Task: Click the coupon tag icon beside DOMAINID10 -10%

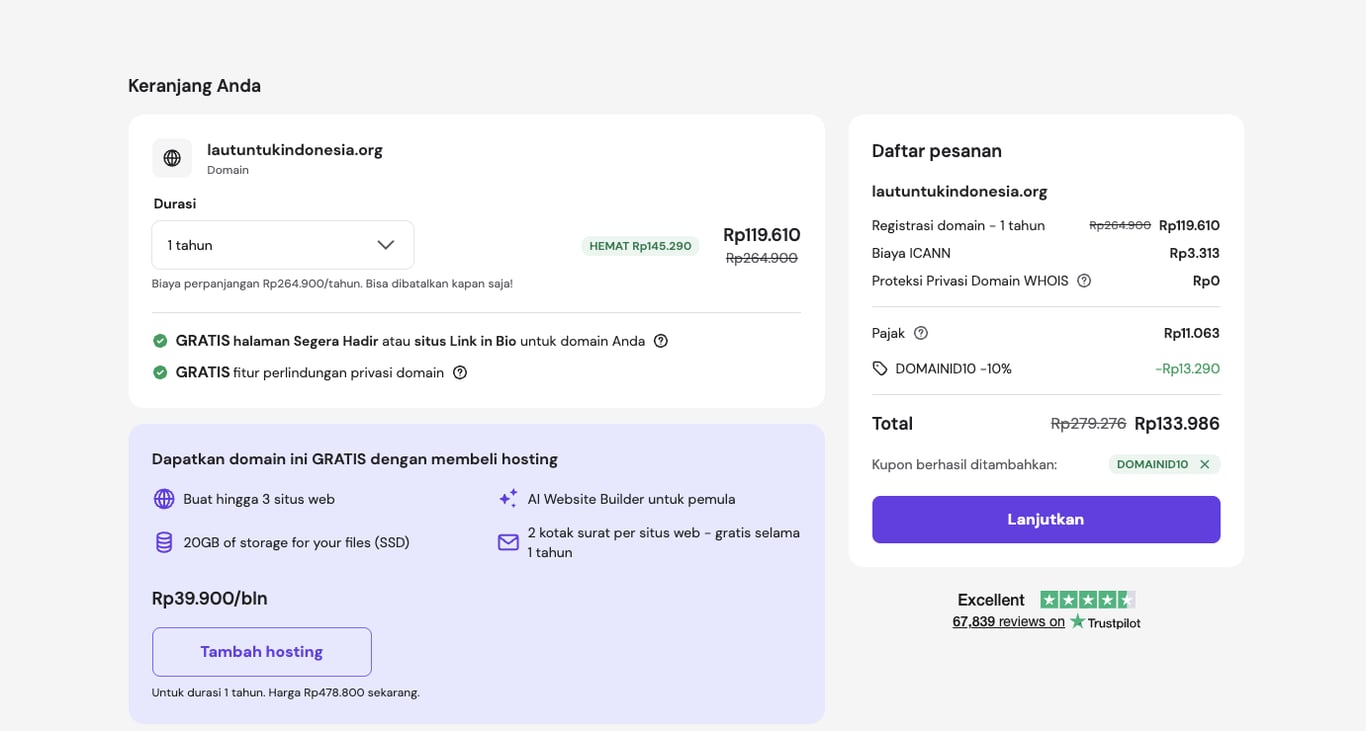Action: 880,368
